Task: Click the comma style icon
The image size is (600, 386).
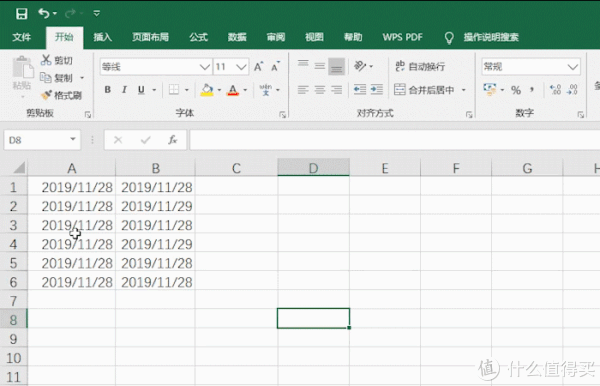Action: [x=532, y=90]
